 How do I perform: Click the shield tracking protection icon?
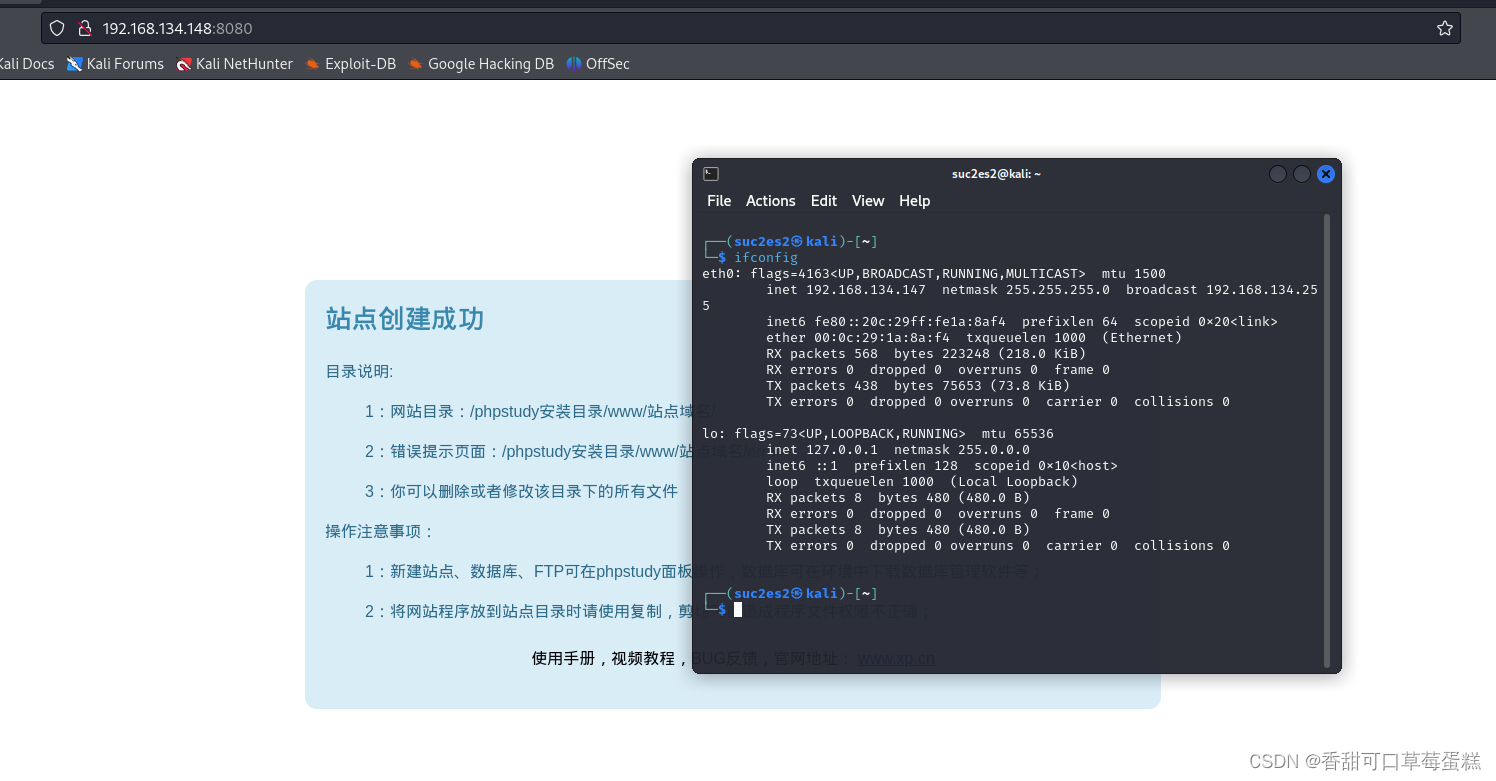[x=57, y=28]
